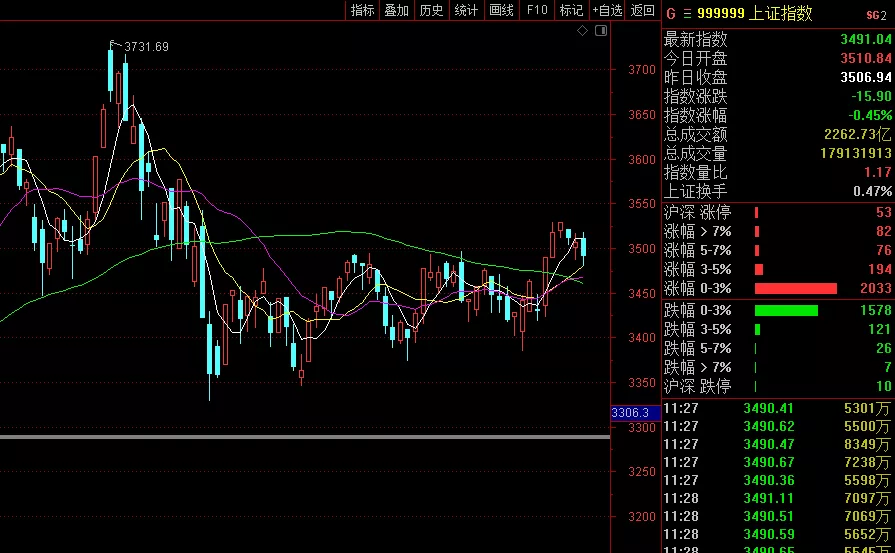Image resolution: width=895 pixels, height=553 pixels.
Task: Click the 跌幅 3-5% count 121
Action: [880, 329]
